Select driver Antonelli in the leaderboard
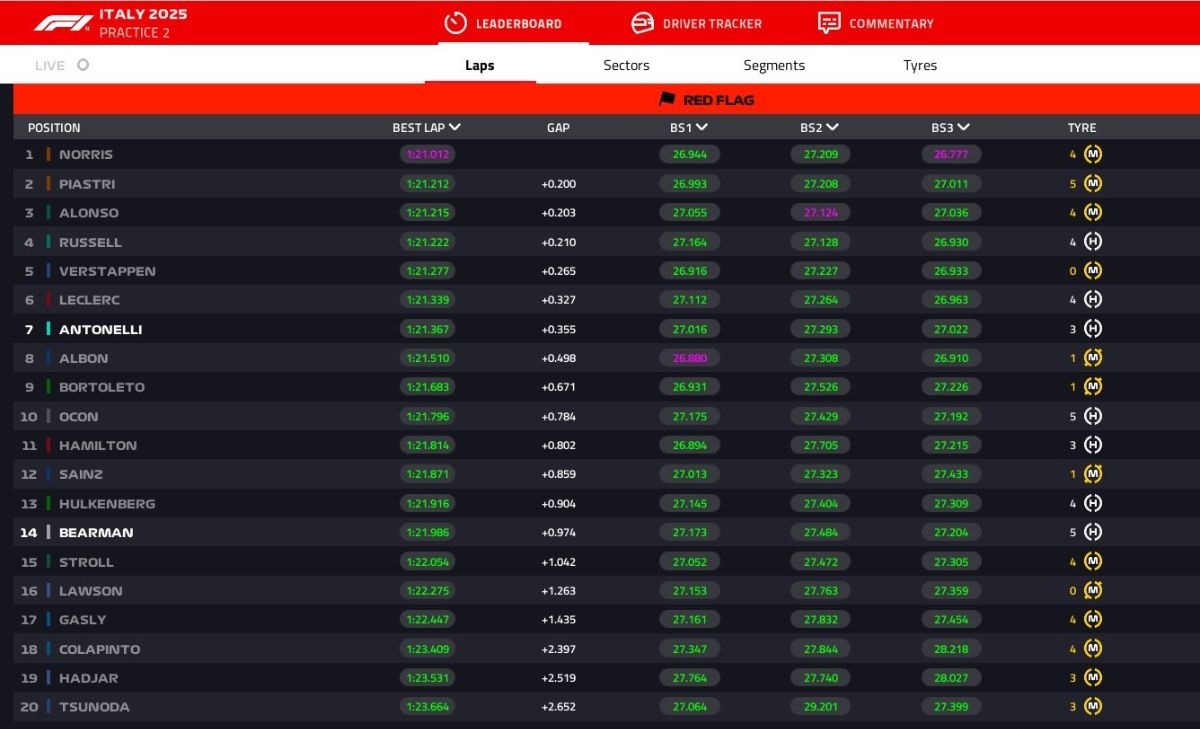This screenshot has width=1200, height=729. click(x=100, y=330)
